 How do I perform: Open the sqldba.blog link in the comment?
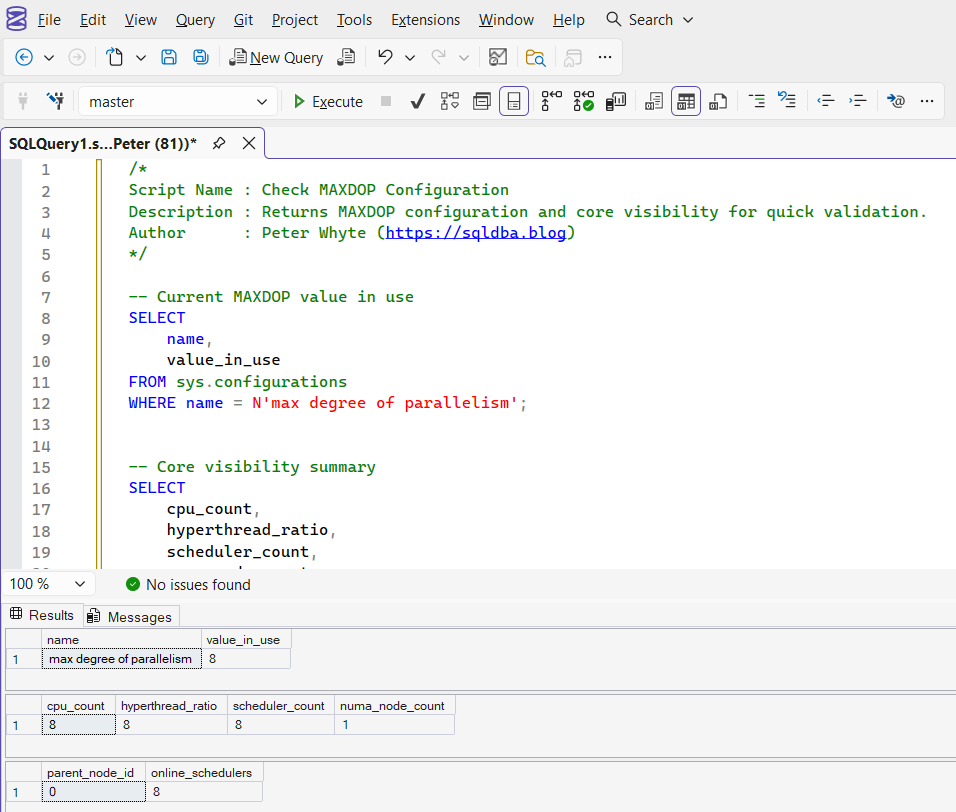(476, 233)
